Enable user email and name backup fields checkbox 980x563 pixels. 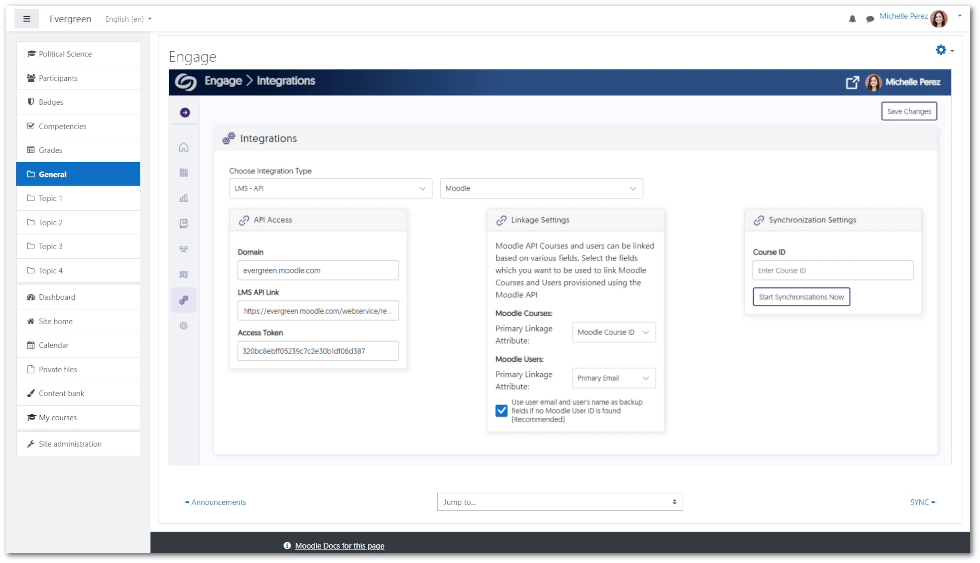[501, 411]
